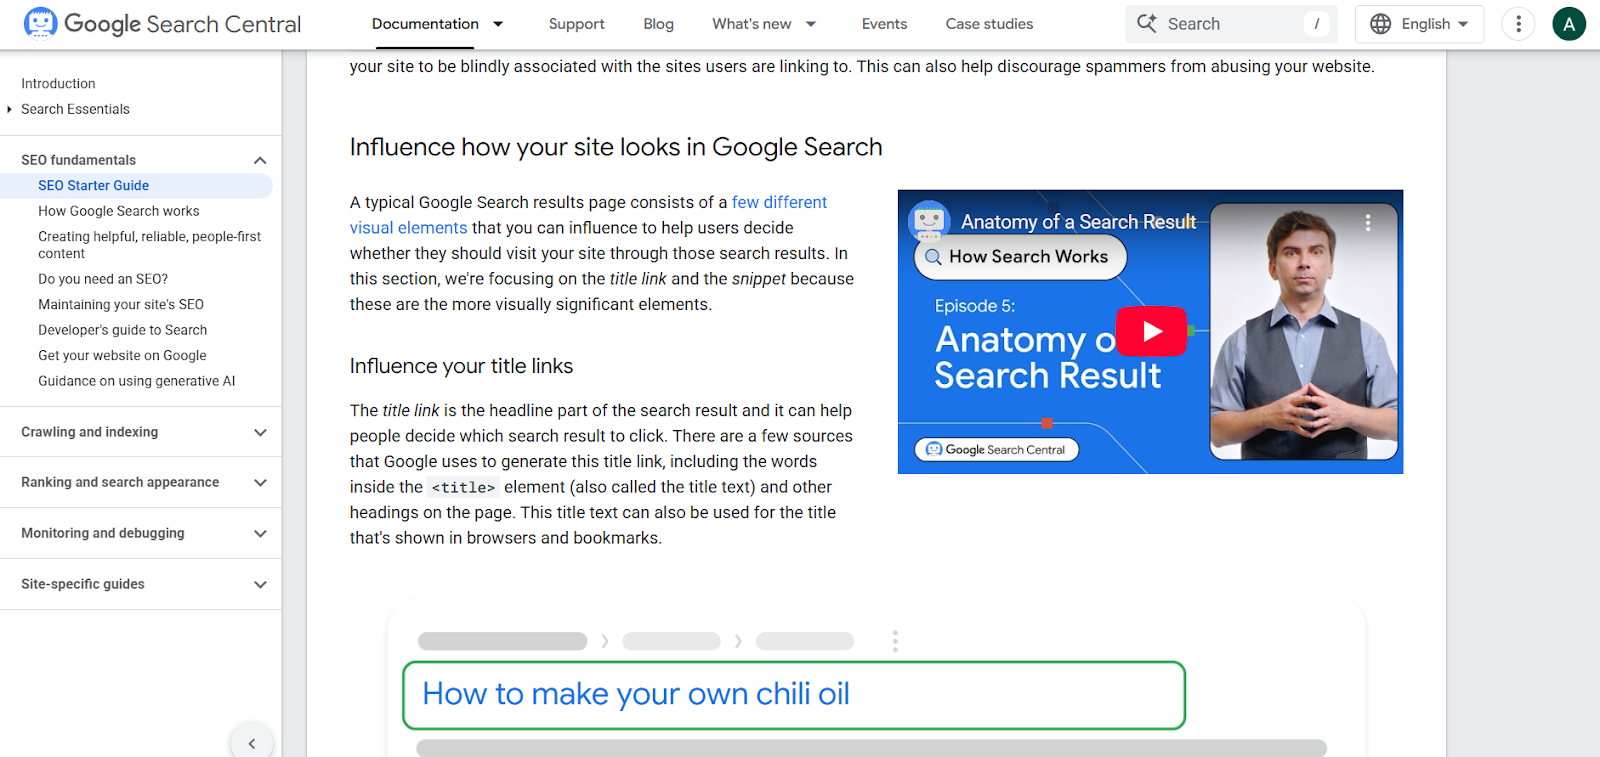Image resolution: width=1600 pixels, height=757 pixels.
Task: Open the Documentation tab
Action: point(425,24)
